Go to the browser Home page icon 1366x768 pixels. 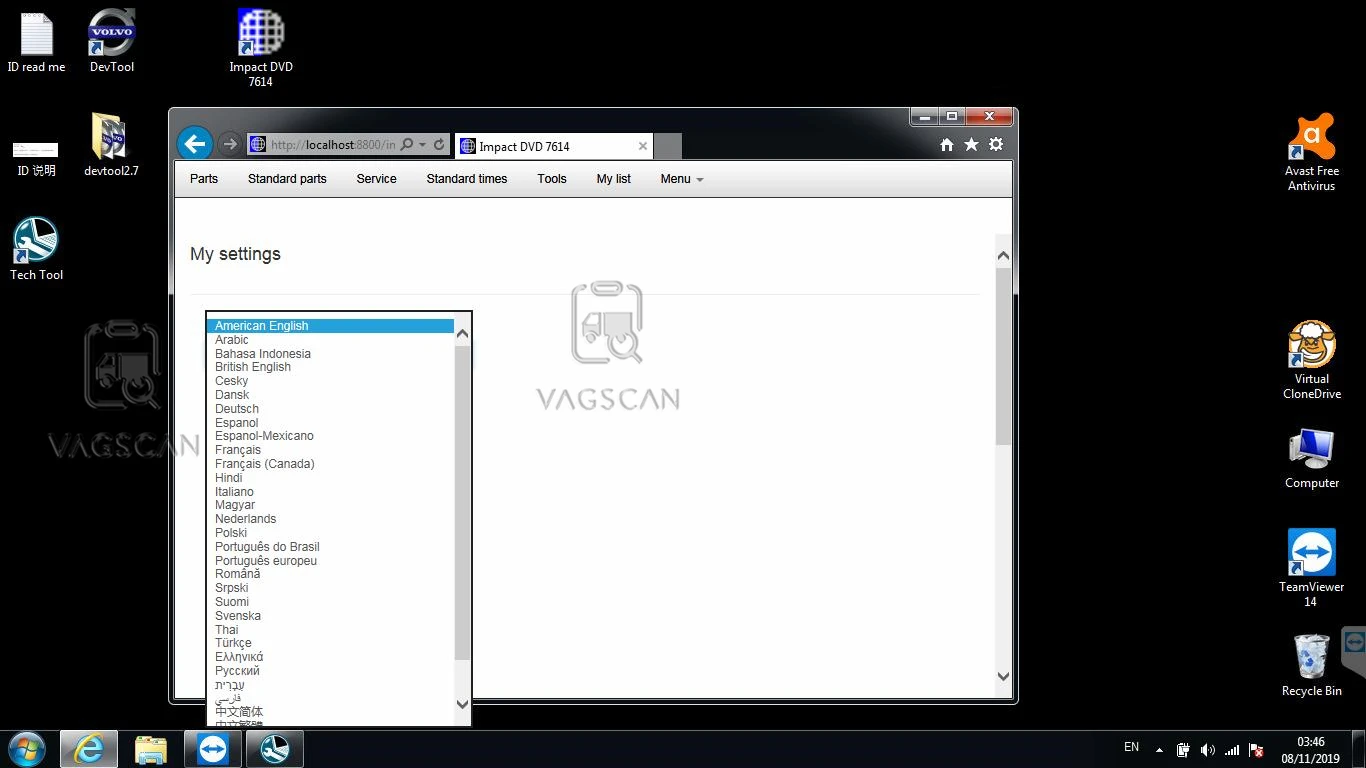point(947,145)
